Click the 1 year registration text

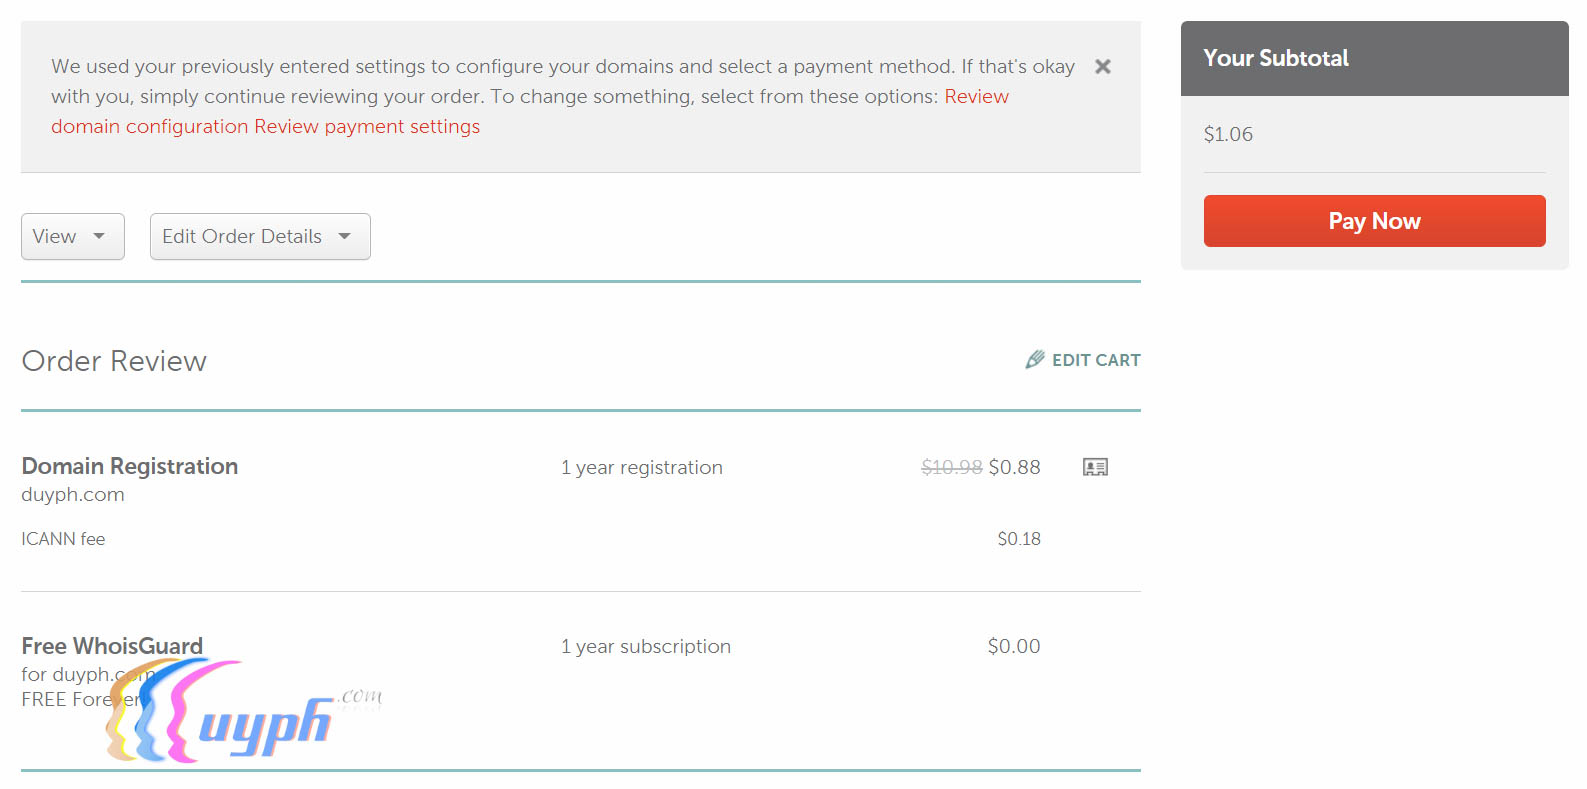[641, 468]
